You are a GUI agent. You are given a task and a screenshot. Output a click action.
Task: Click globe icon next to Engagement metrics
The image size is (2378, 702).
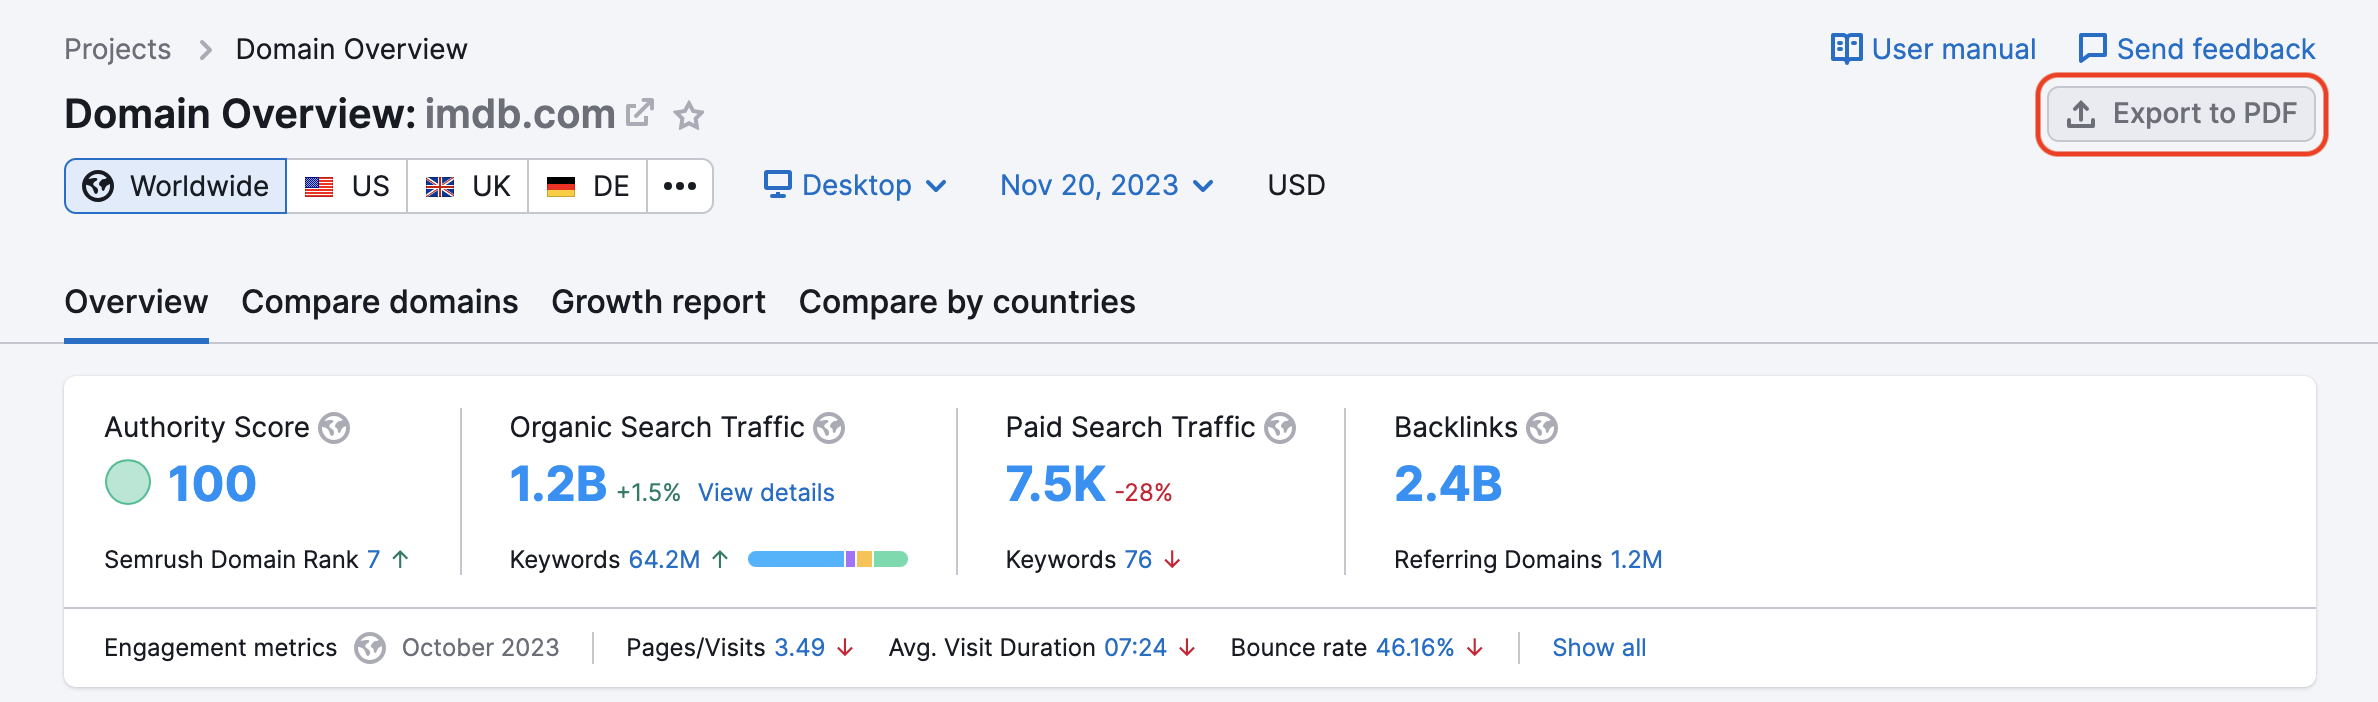tap(370, 648)
